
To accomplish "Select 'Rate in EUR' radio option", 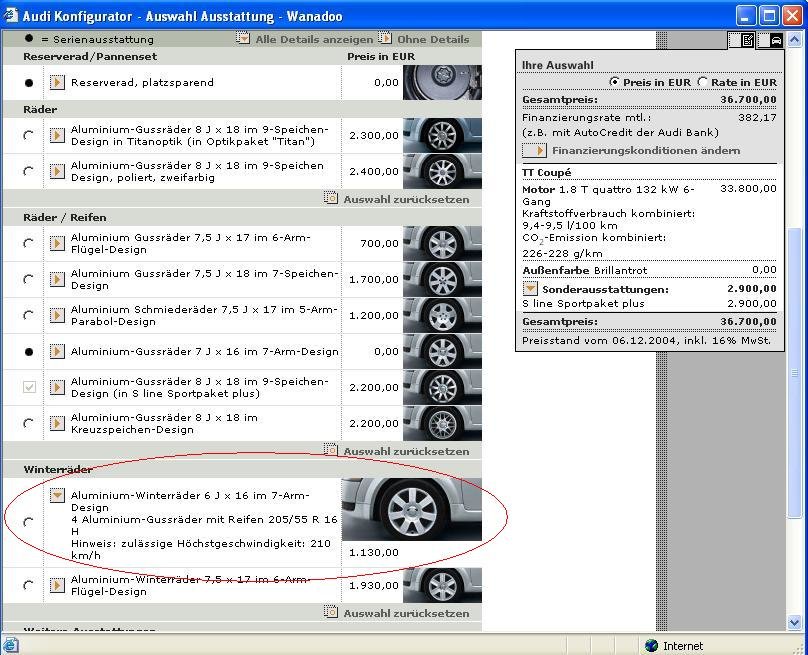I will [703, 82].
